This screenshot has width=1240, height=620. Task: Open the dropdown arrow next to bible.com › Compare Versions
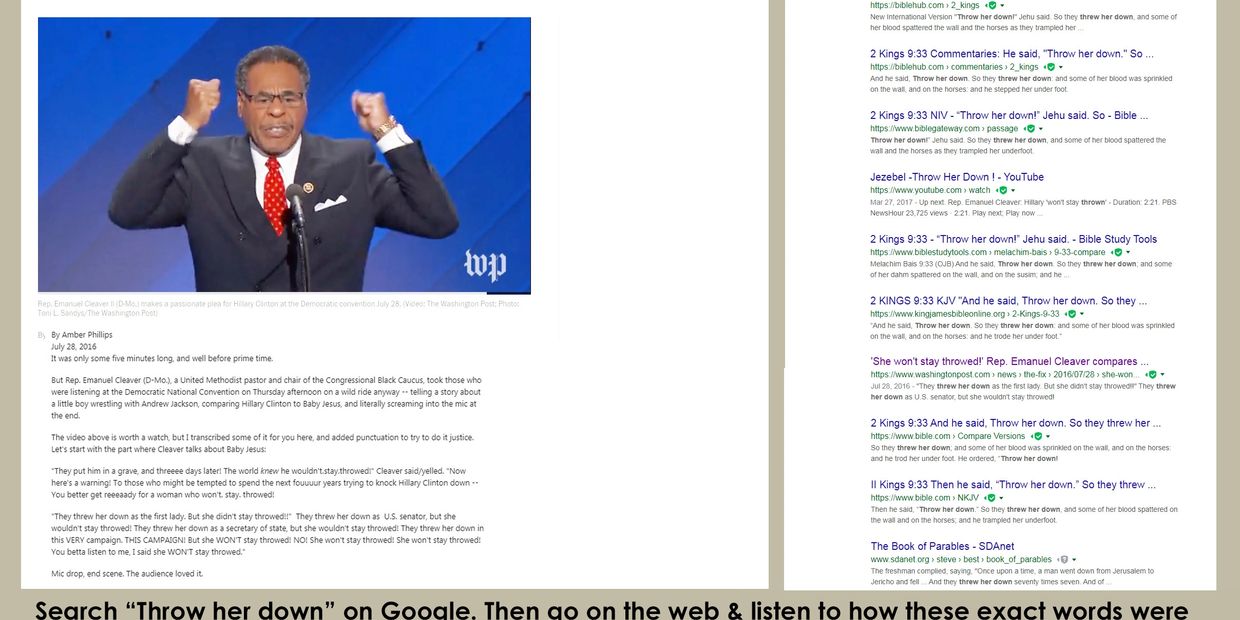[1048, 436]
